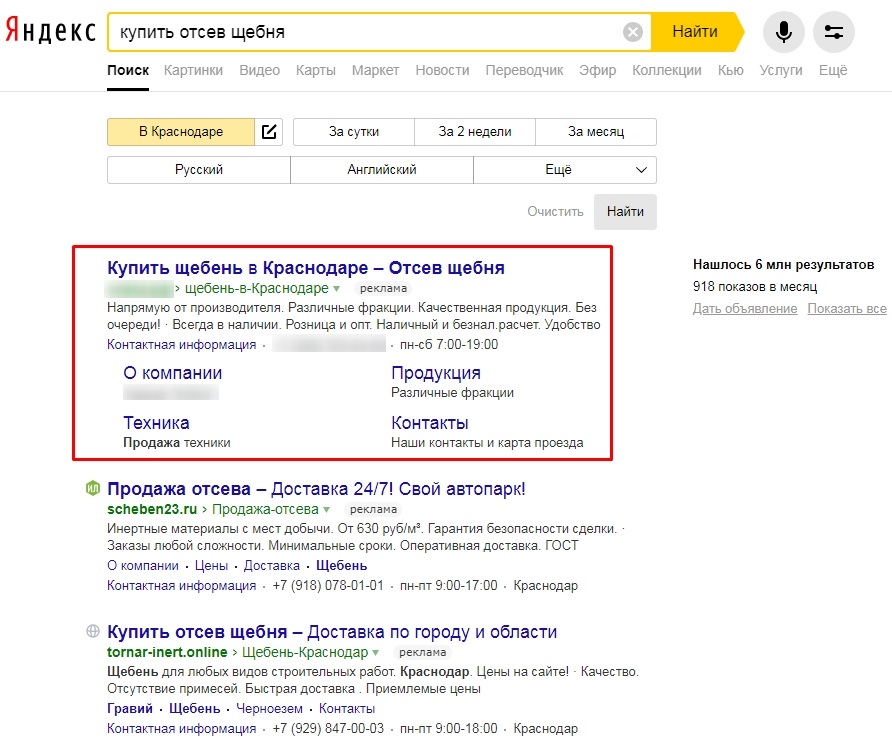
Task: Click the phone number +7 (929) 847-00-03
Action: (328, 728)
